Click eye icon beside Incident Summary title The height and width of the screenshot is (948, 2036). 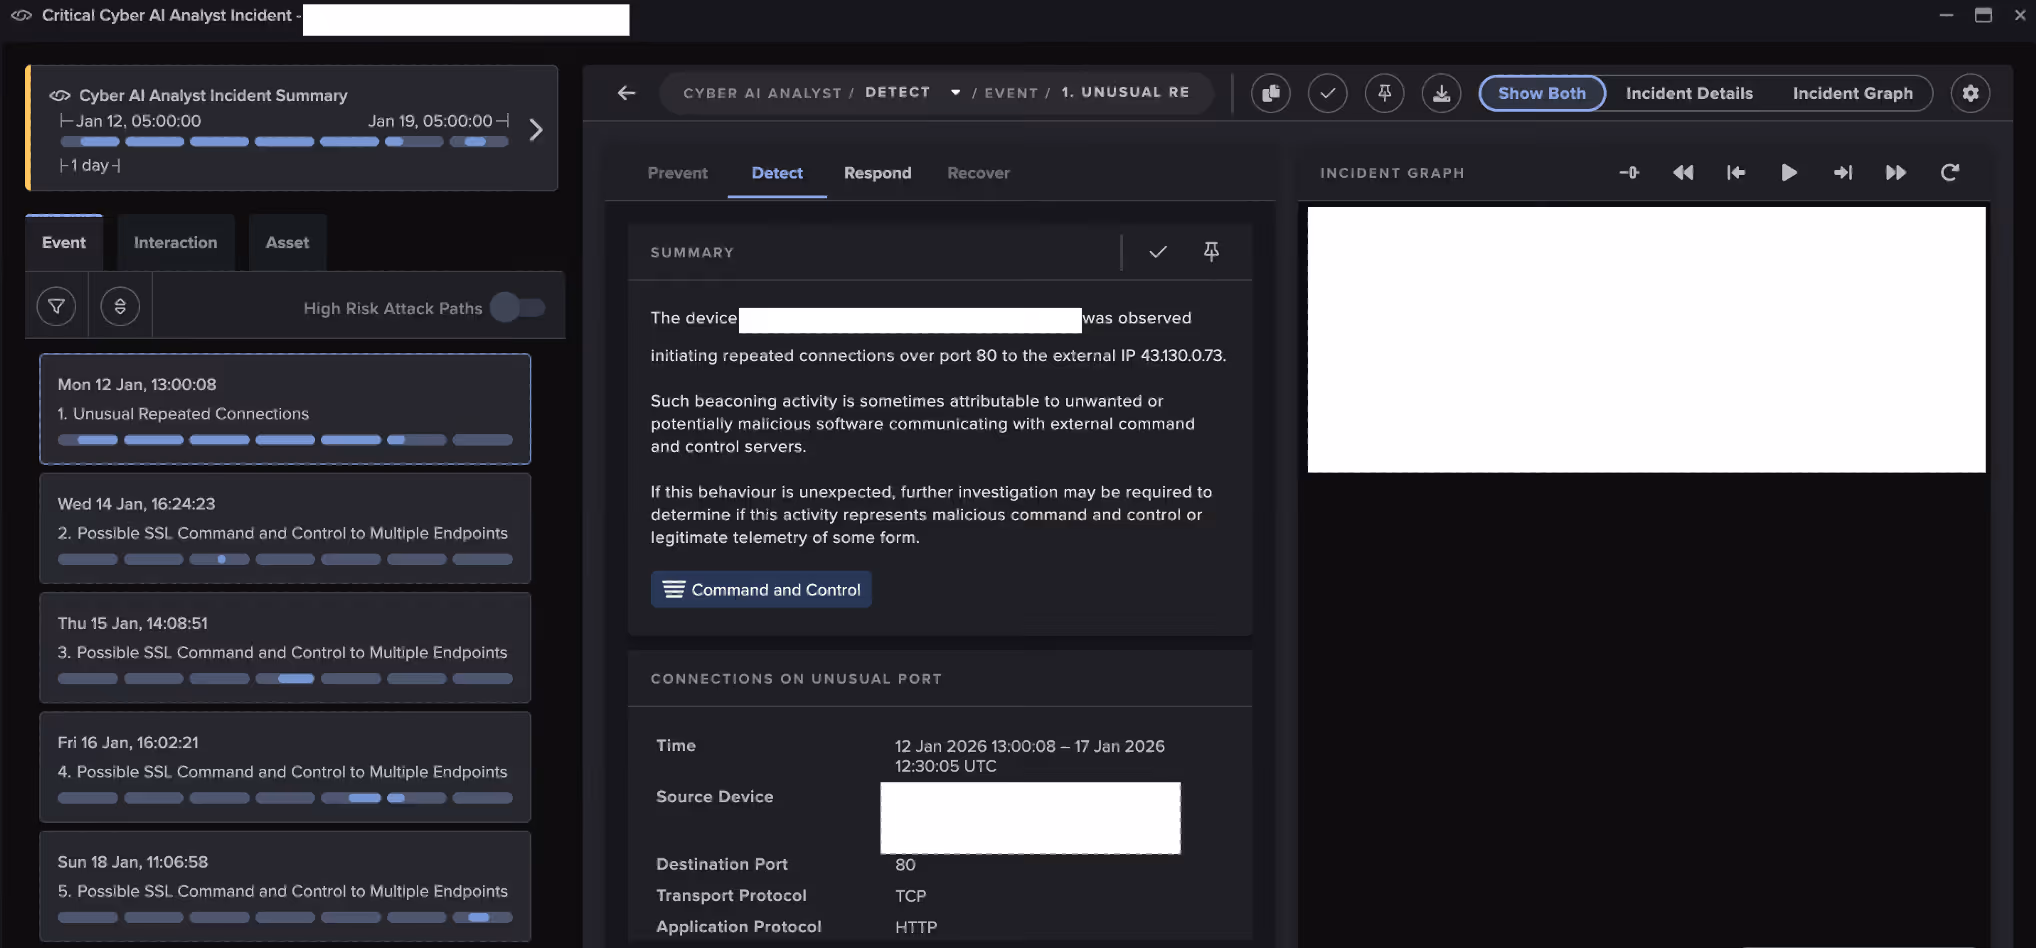tap(60, 95)
